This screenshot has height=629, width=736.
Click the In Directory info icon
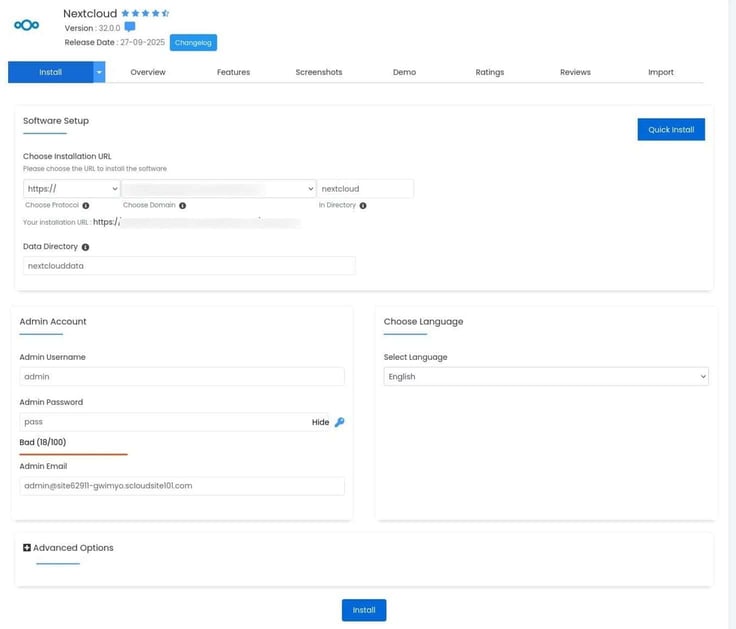tap(363, 206)
